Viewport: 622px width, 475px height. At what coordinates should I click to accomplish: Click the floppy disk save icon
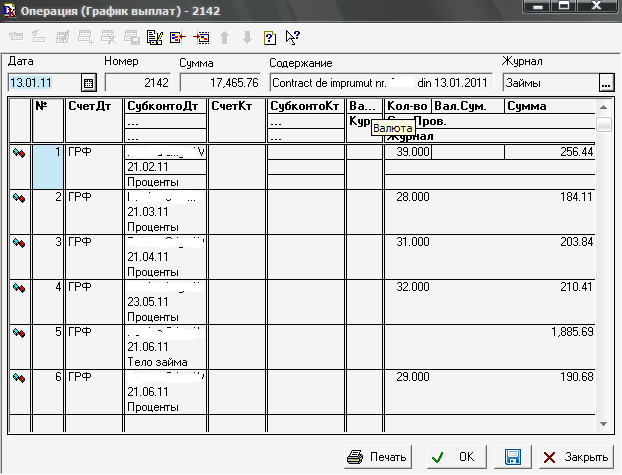(512, 456)
